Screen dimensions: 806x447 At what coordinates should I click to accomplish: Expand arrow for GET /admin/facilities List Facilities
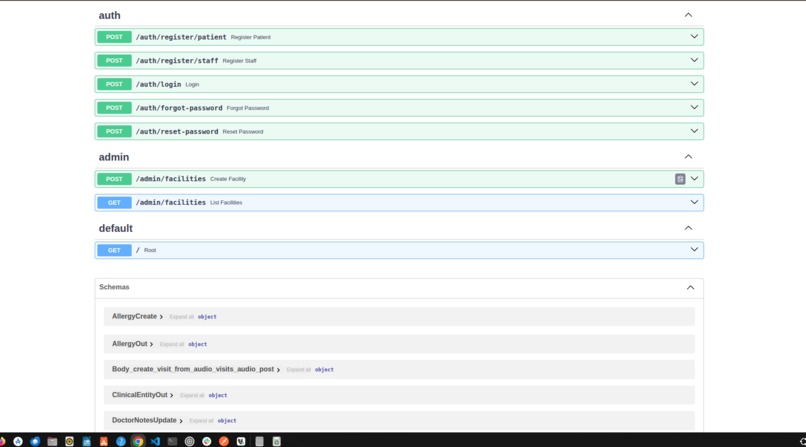point(694,202)
